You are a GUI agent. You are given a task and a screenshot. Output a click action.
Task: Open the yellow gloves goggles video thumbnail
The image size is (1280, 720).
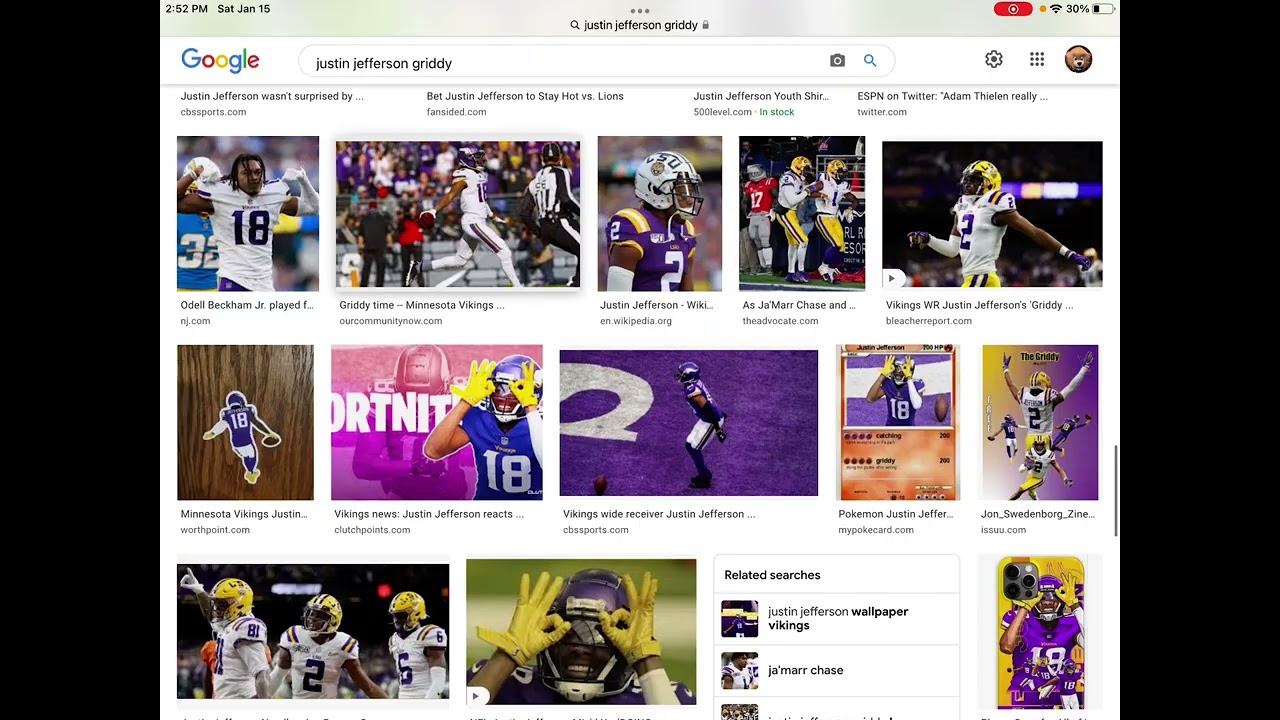tap(581, 632)
